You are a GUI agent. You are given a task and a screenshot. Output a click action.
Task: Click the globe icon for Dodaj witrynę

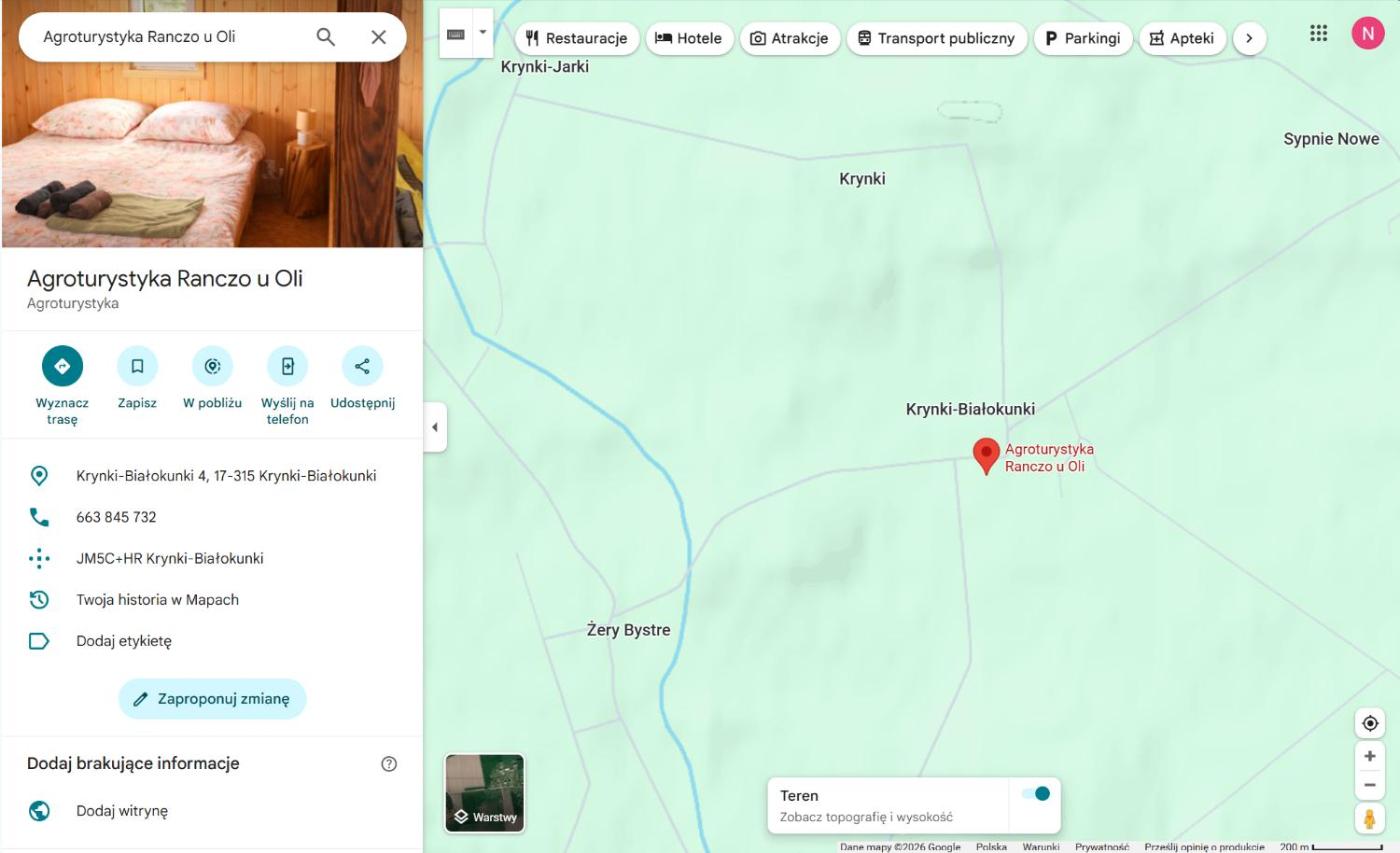(x=39, y=811)
